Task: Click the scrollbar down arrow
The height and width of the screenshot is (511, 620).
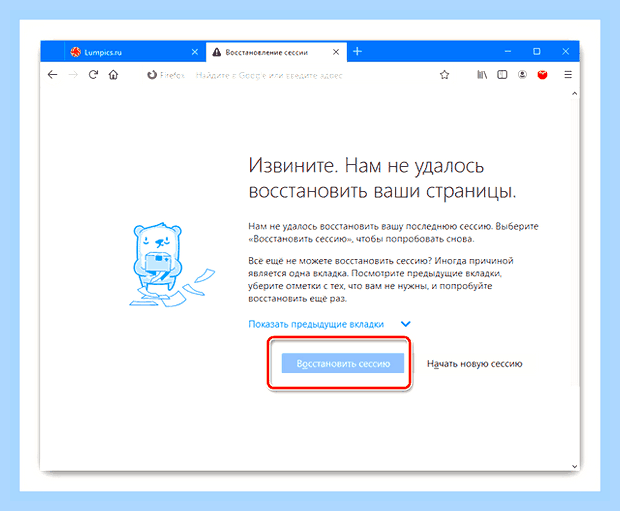Action: pyautogui.click(x=575, y=466)
